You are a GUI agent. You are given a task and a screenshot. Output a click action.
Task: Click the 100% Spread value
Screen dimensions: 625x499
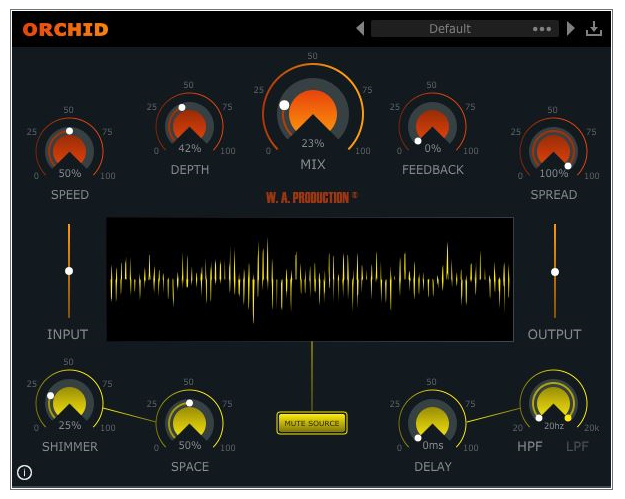coord(554,173)
